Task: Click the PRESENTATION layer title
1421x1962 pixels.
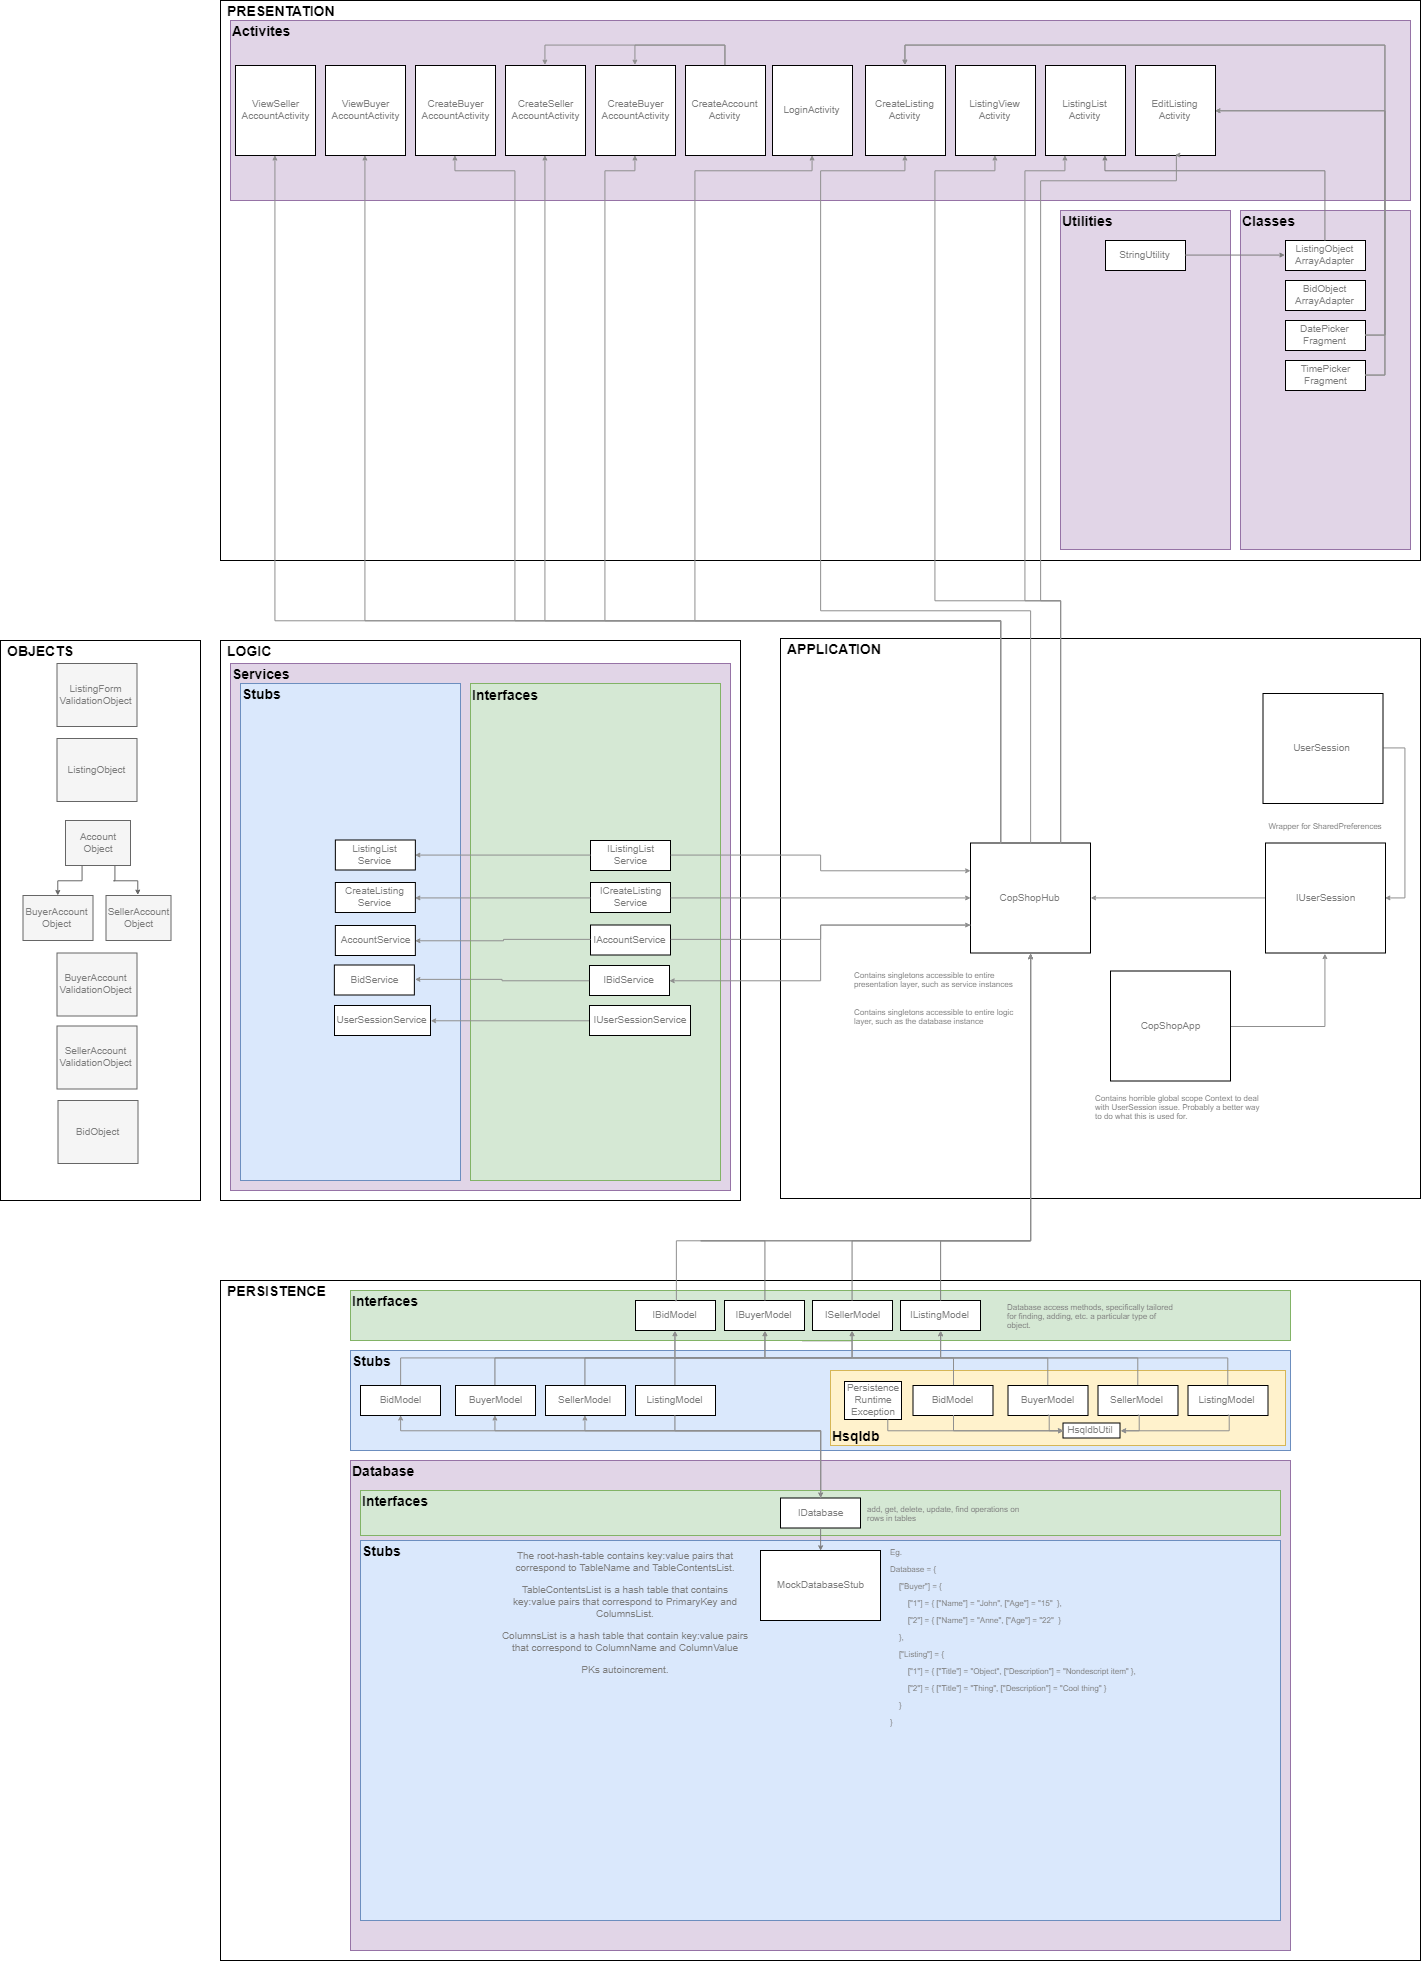Action: pyautogui.click(x=281, y=11)
